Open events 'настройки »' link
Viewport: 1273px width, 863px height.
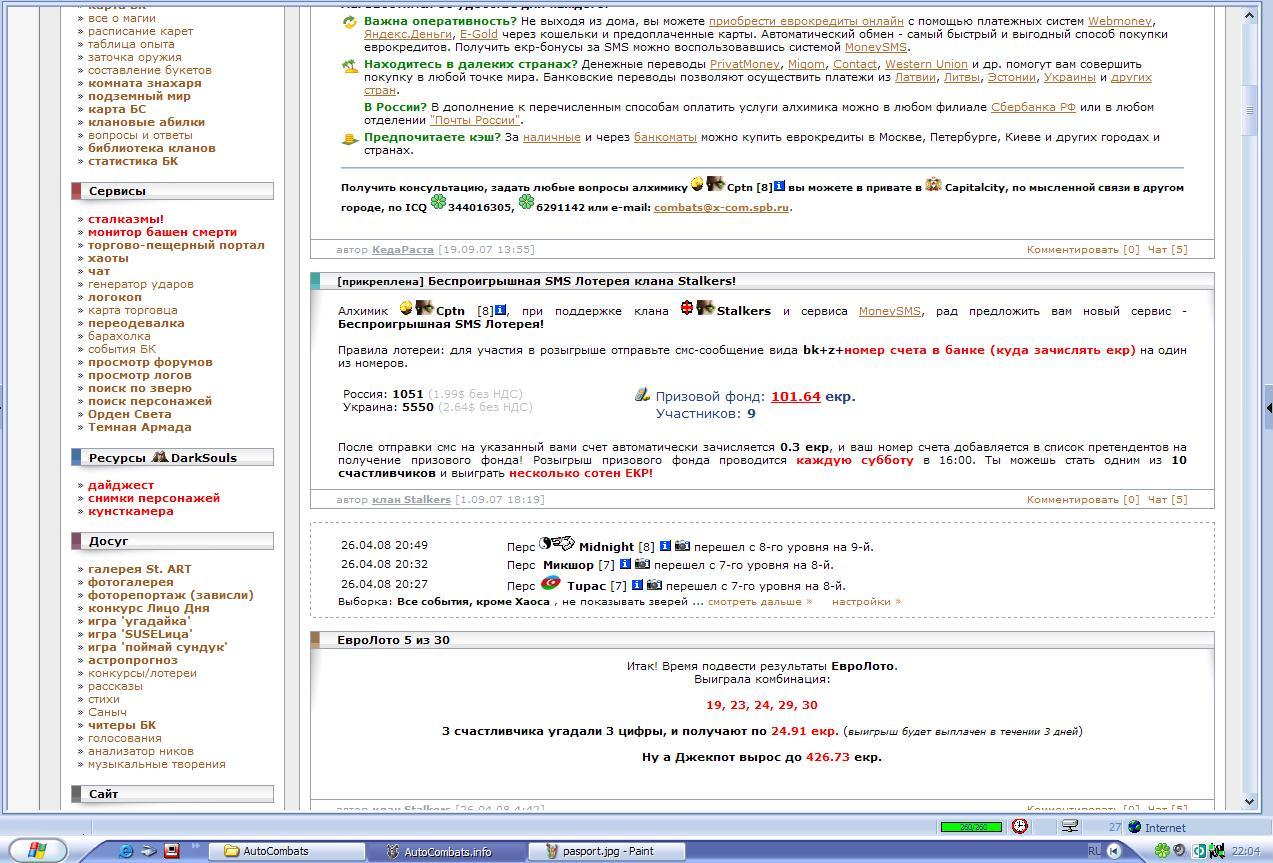point(866,602)
